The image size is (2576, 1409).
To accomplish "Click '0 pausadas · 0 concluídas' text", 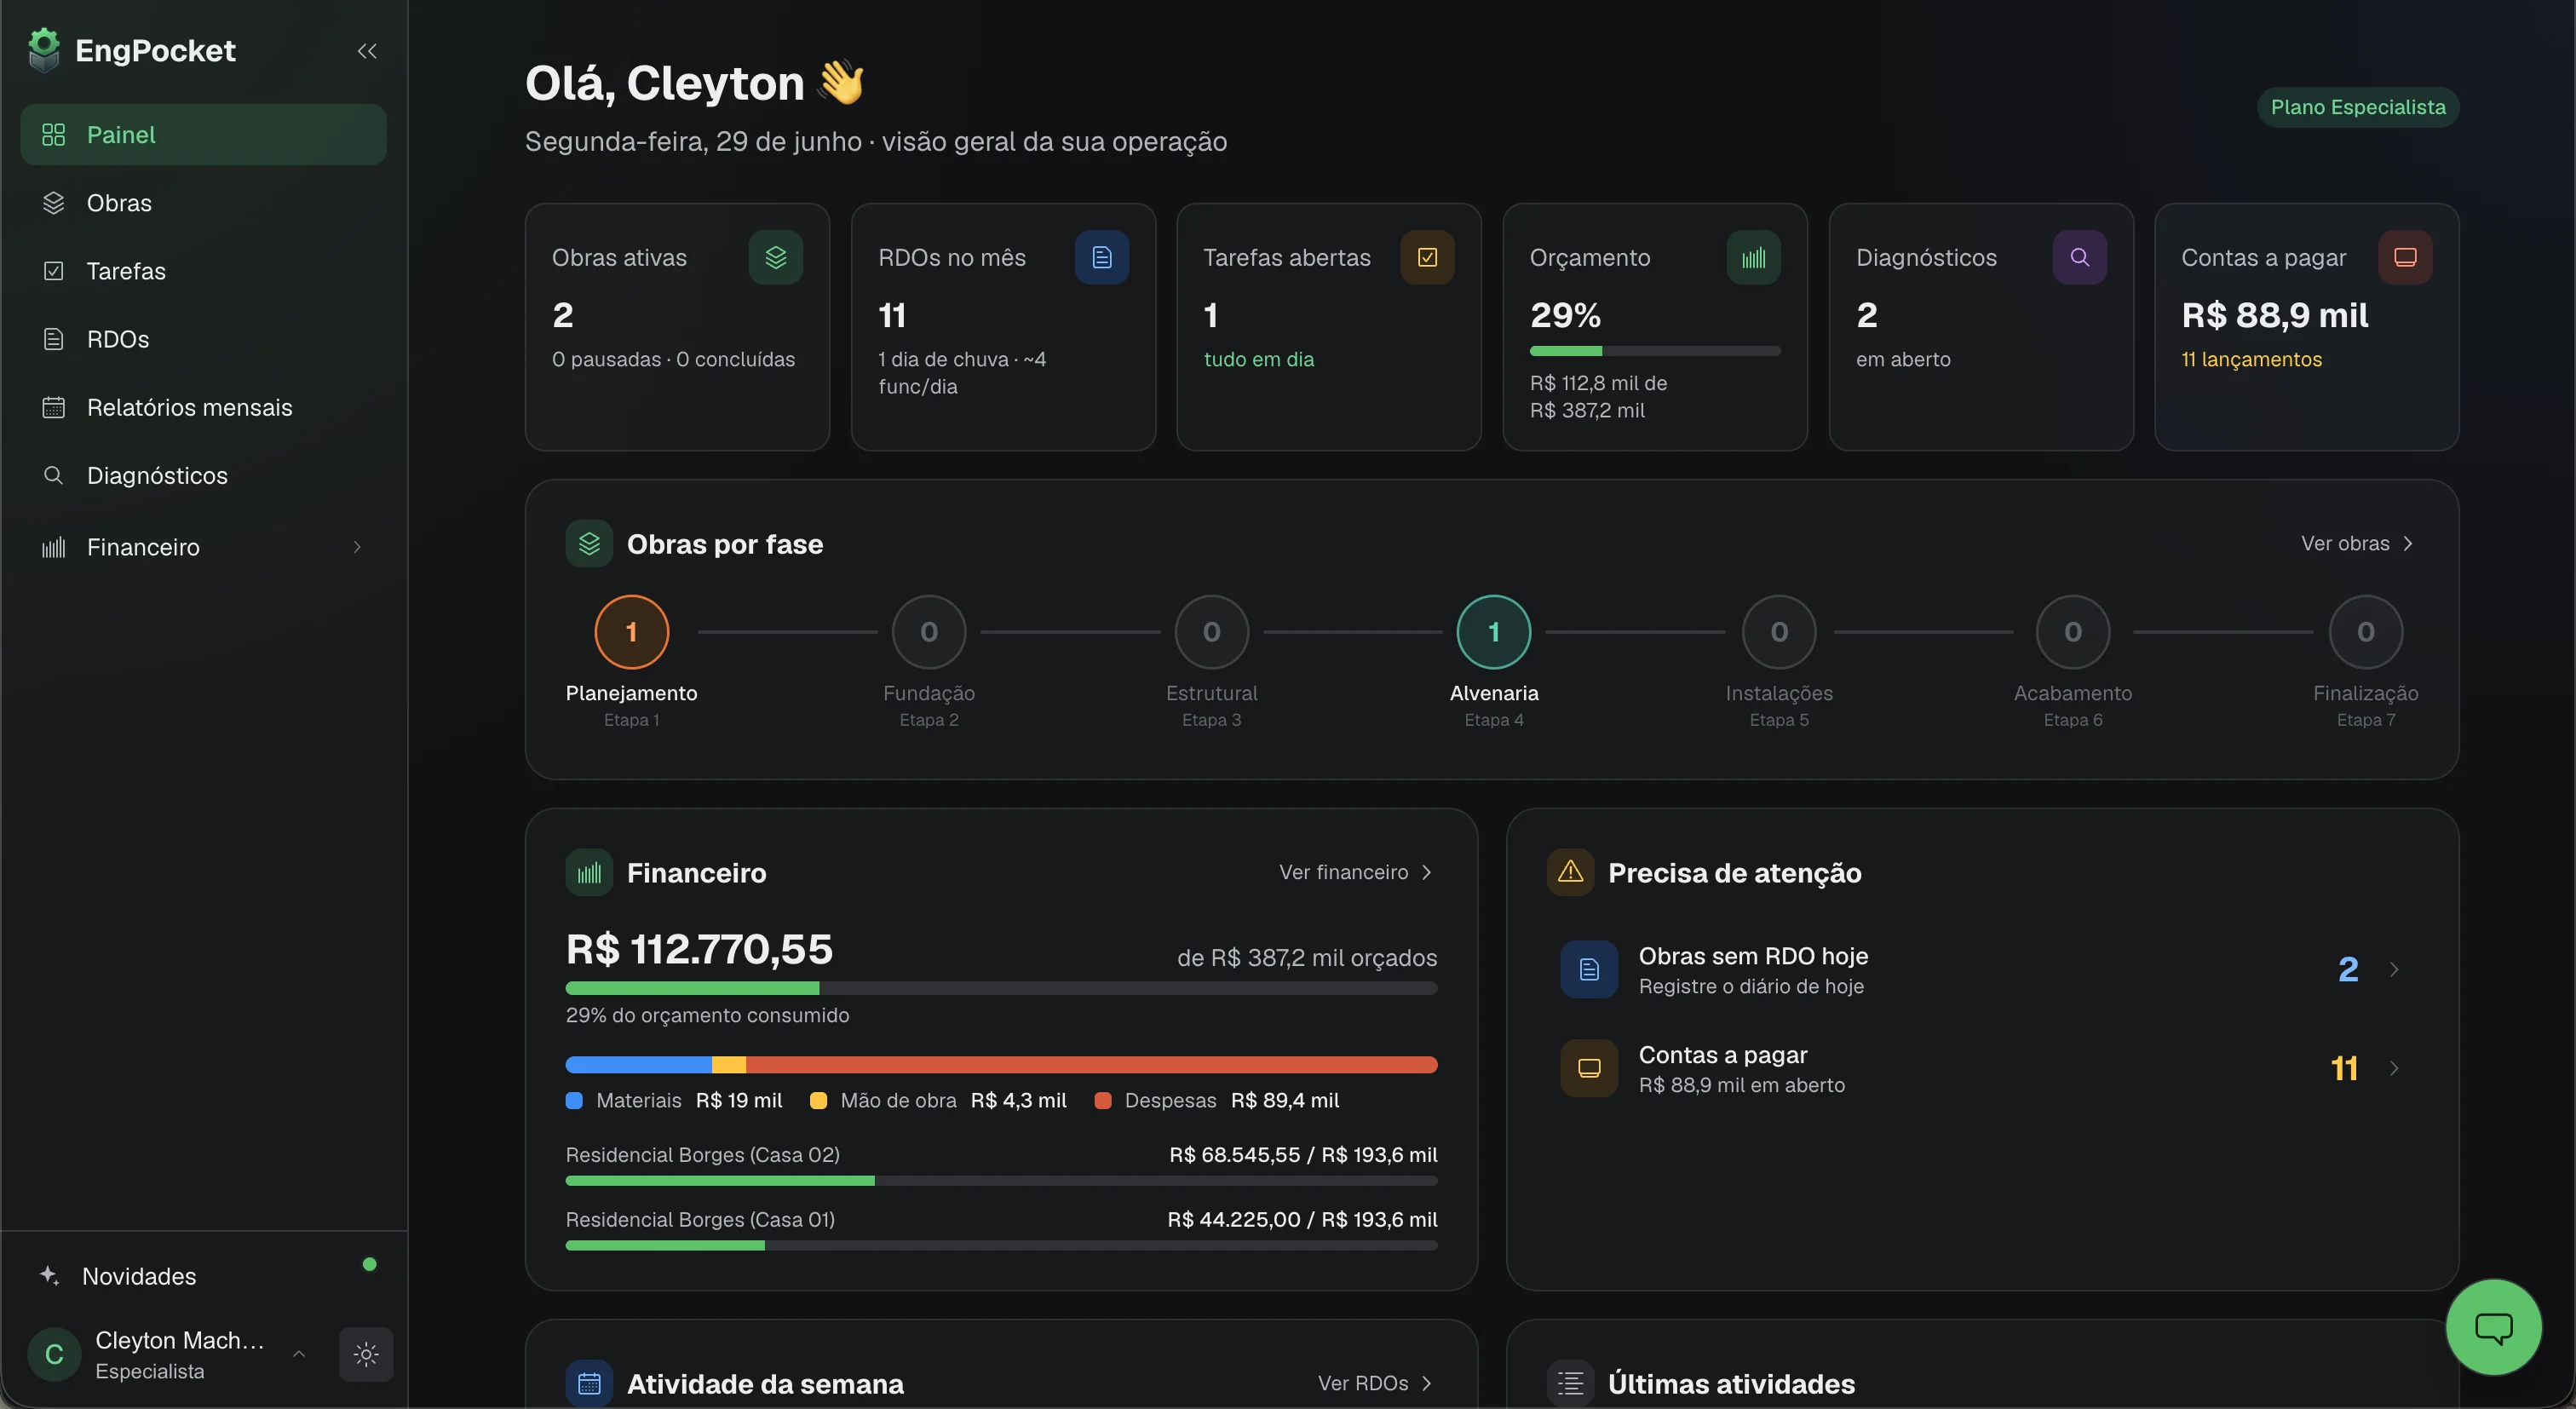I will pyautogui.click(x=673, y=359).
